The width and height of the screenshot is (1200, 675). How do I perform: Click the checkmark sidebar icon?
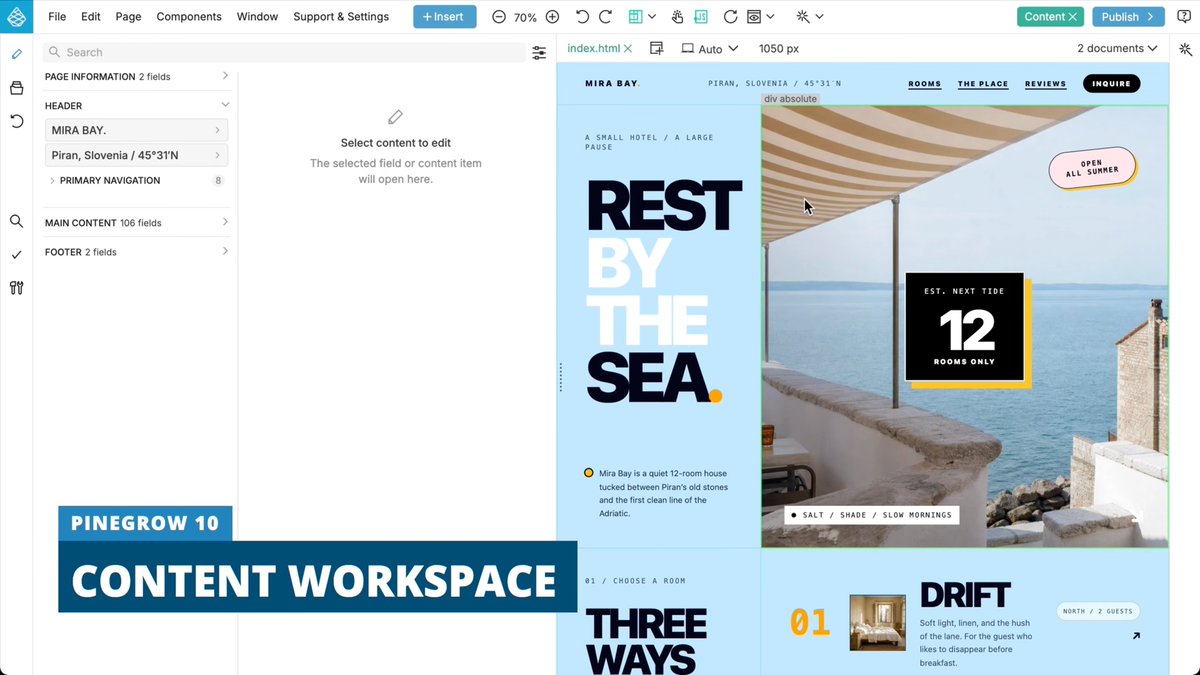(17, 255)
